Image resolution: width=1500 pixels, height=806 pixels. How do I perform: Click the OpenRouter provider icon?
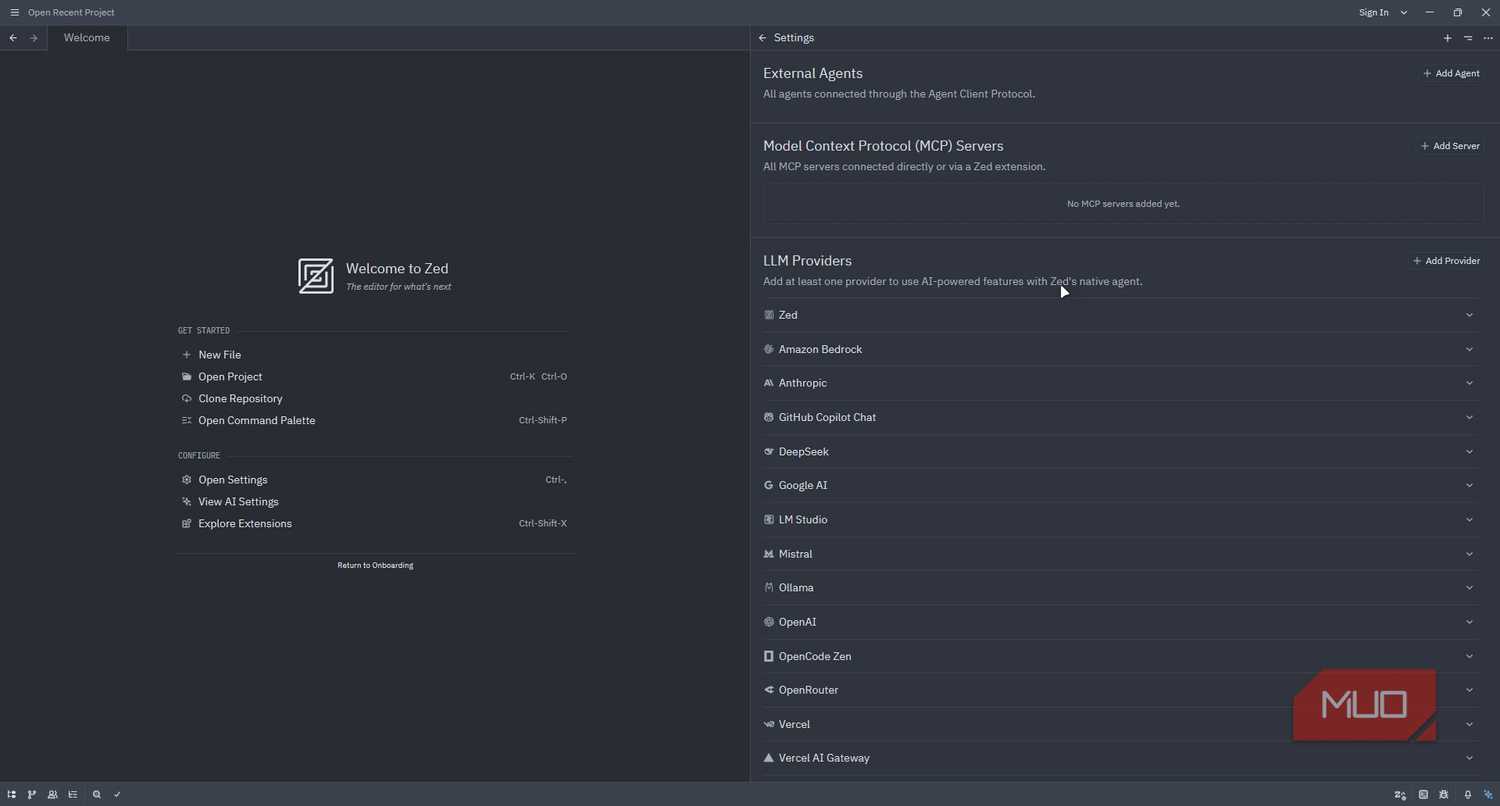tap(768, 690)
